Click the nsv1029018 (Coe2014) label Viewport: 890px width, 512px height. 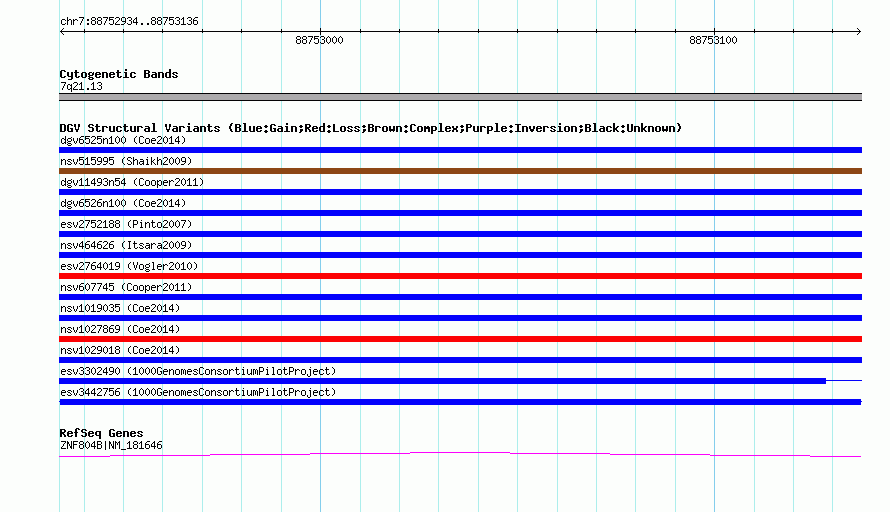[120, 350]
